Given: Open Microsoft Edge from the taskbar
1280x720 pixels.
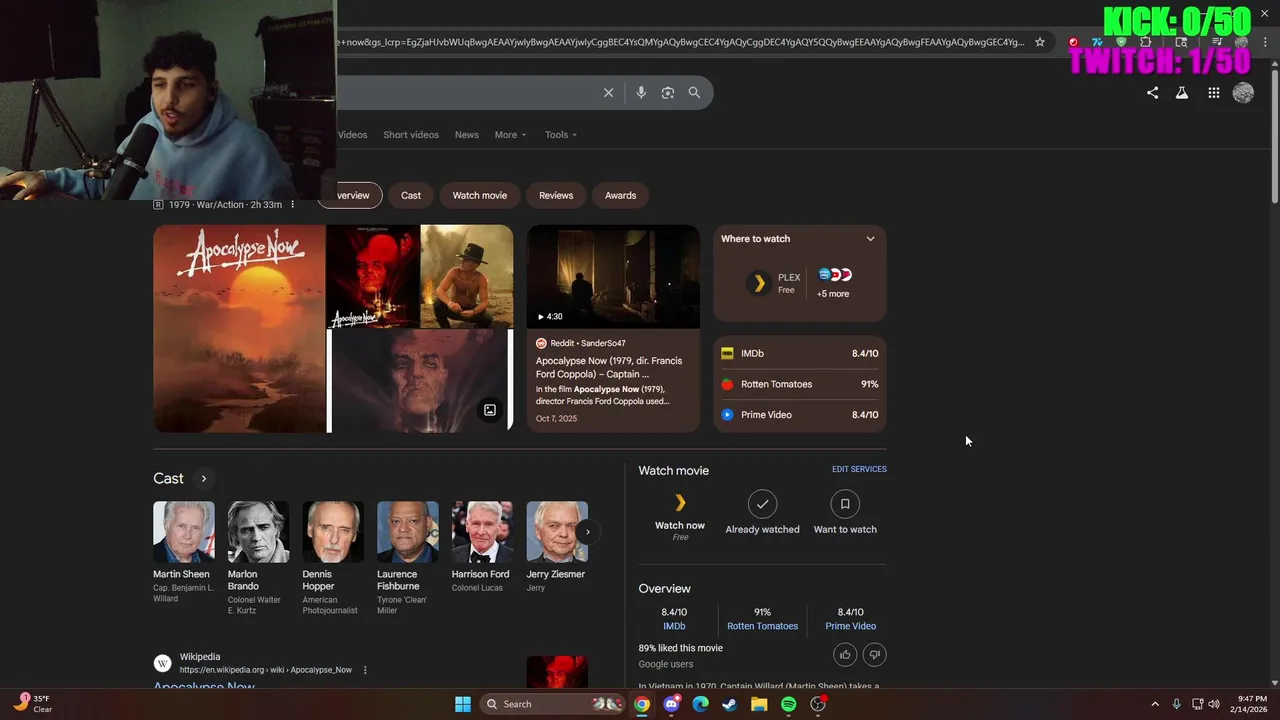Looking at the screenshot, I should [x=701, y=704].
